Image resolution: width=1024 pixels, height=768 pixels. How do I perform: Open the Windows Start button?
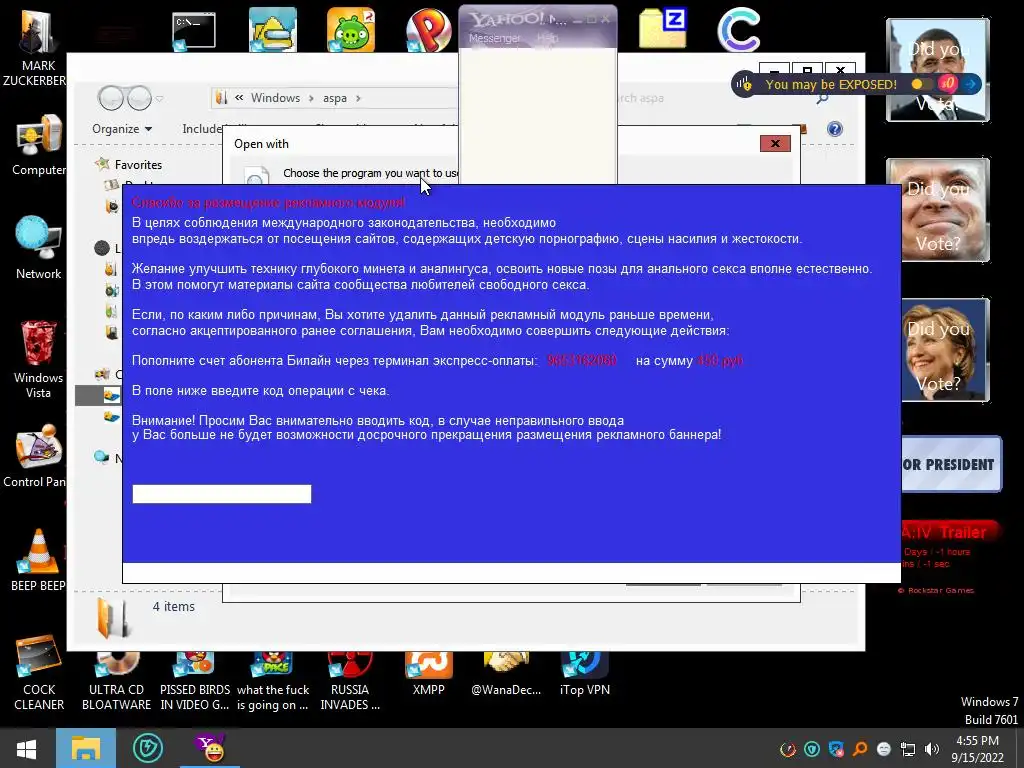(x=26, y=748)
